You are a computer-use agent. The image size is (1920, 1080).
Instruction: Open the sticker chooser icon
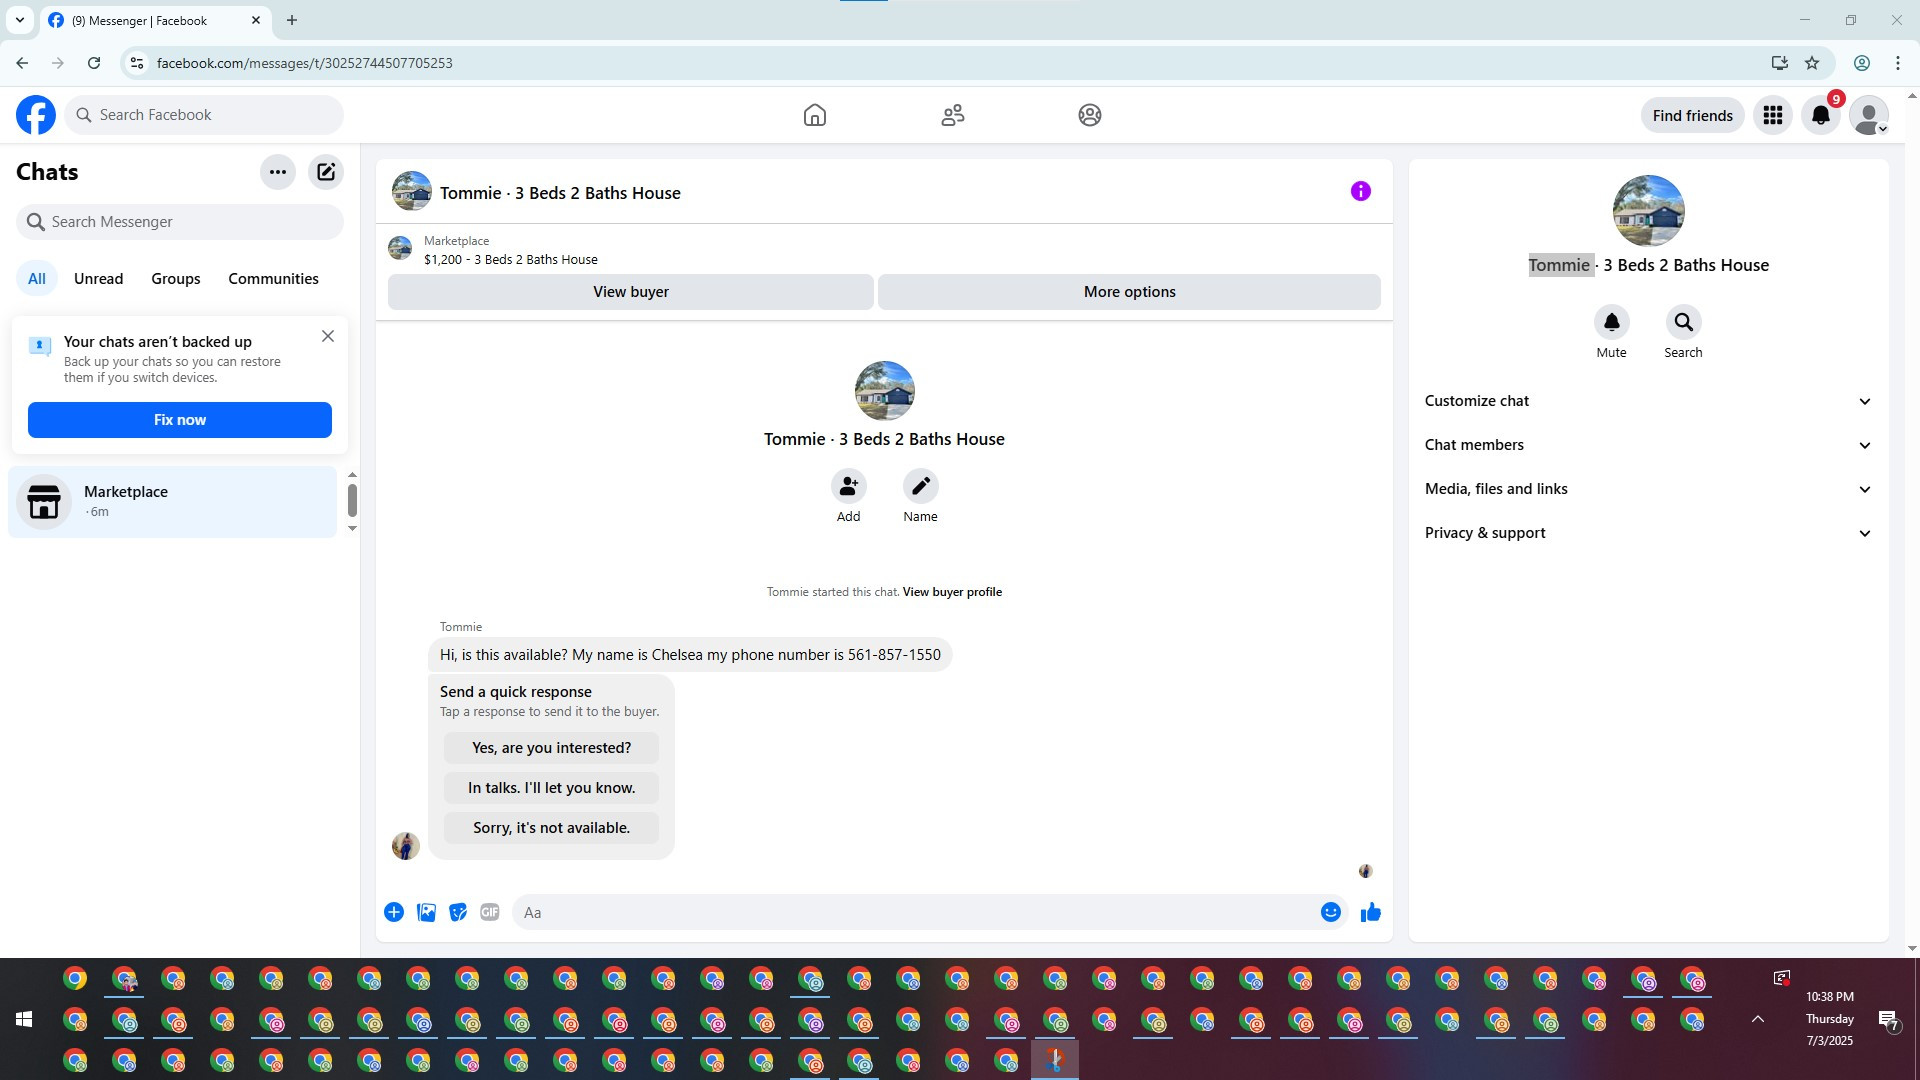(458, 912)
